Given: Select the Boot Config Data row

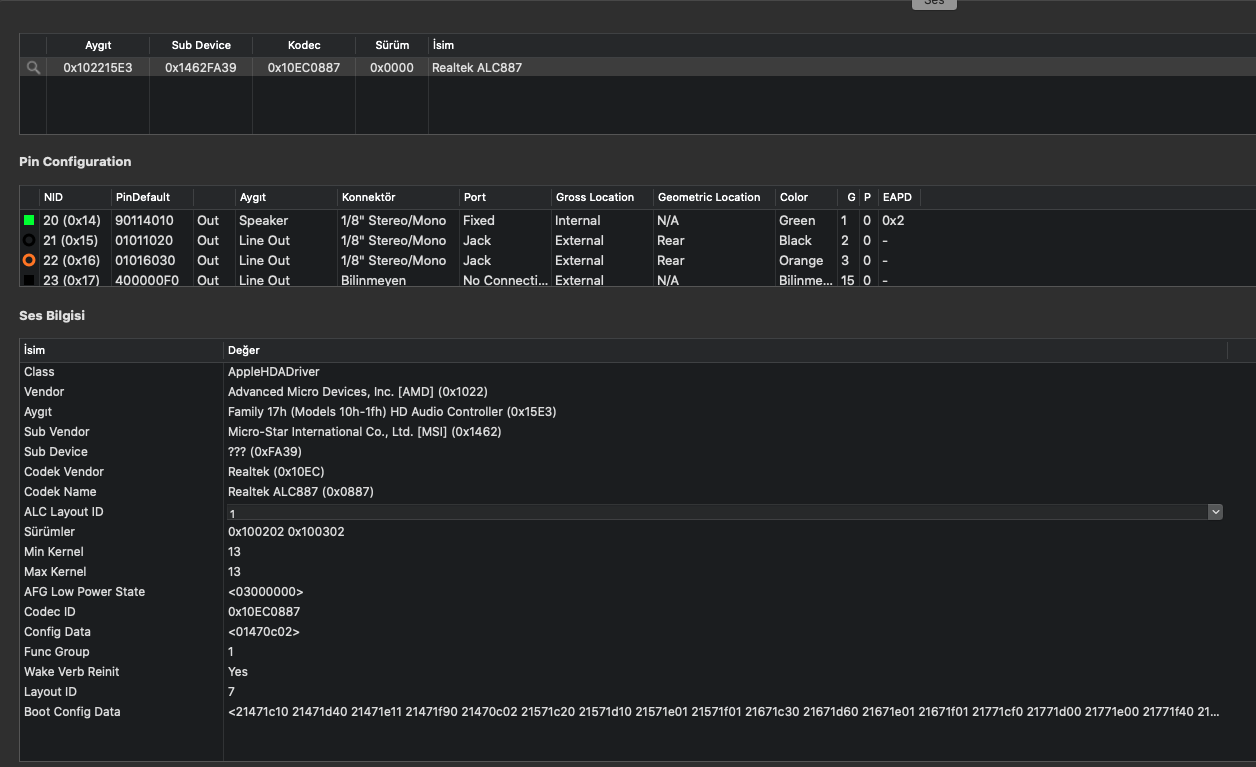Looking at the screenshot, I should pyautogui.click(x=72, y=712).
